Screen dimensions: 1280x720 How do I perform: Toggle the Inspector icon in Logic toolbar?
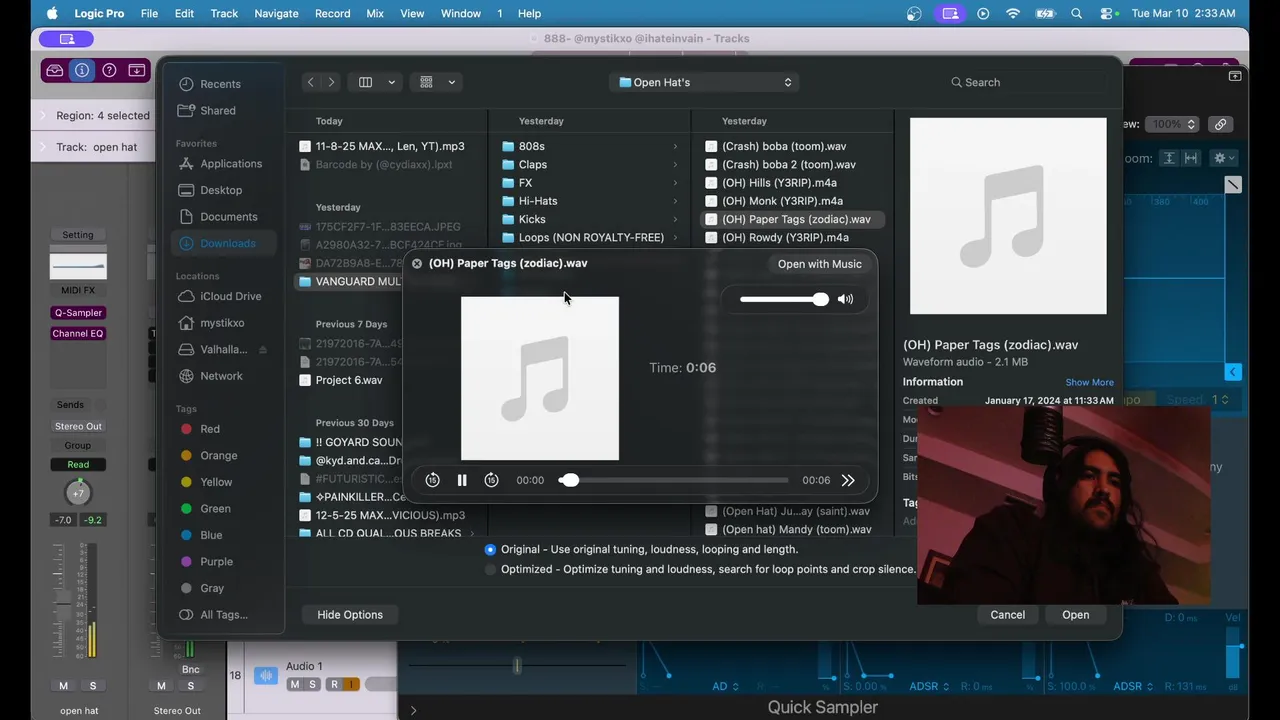coord(82,70)
